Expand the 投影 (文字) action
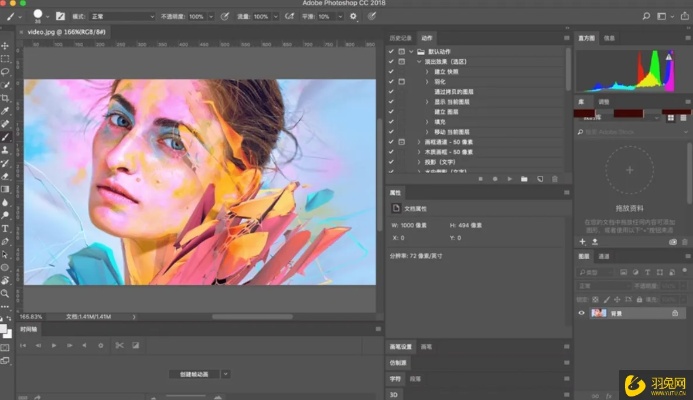The width and height of the screenshot is (693, 400). pyautogui.click(x=419, y=162)
